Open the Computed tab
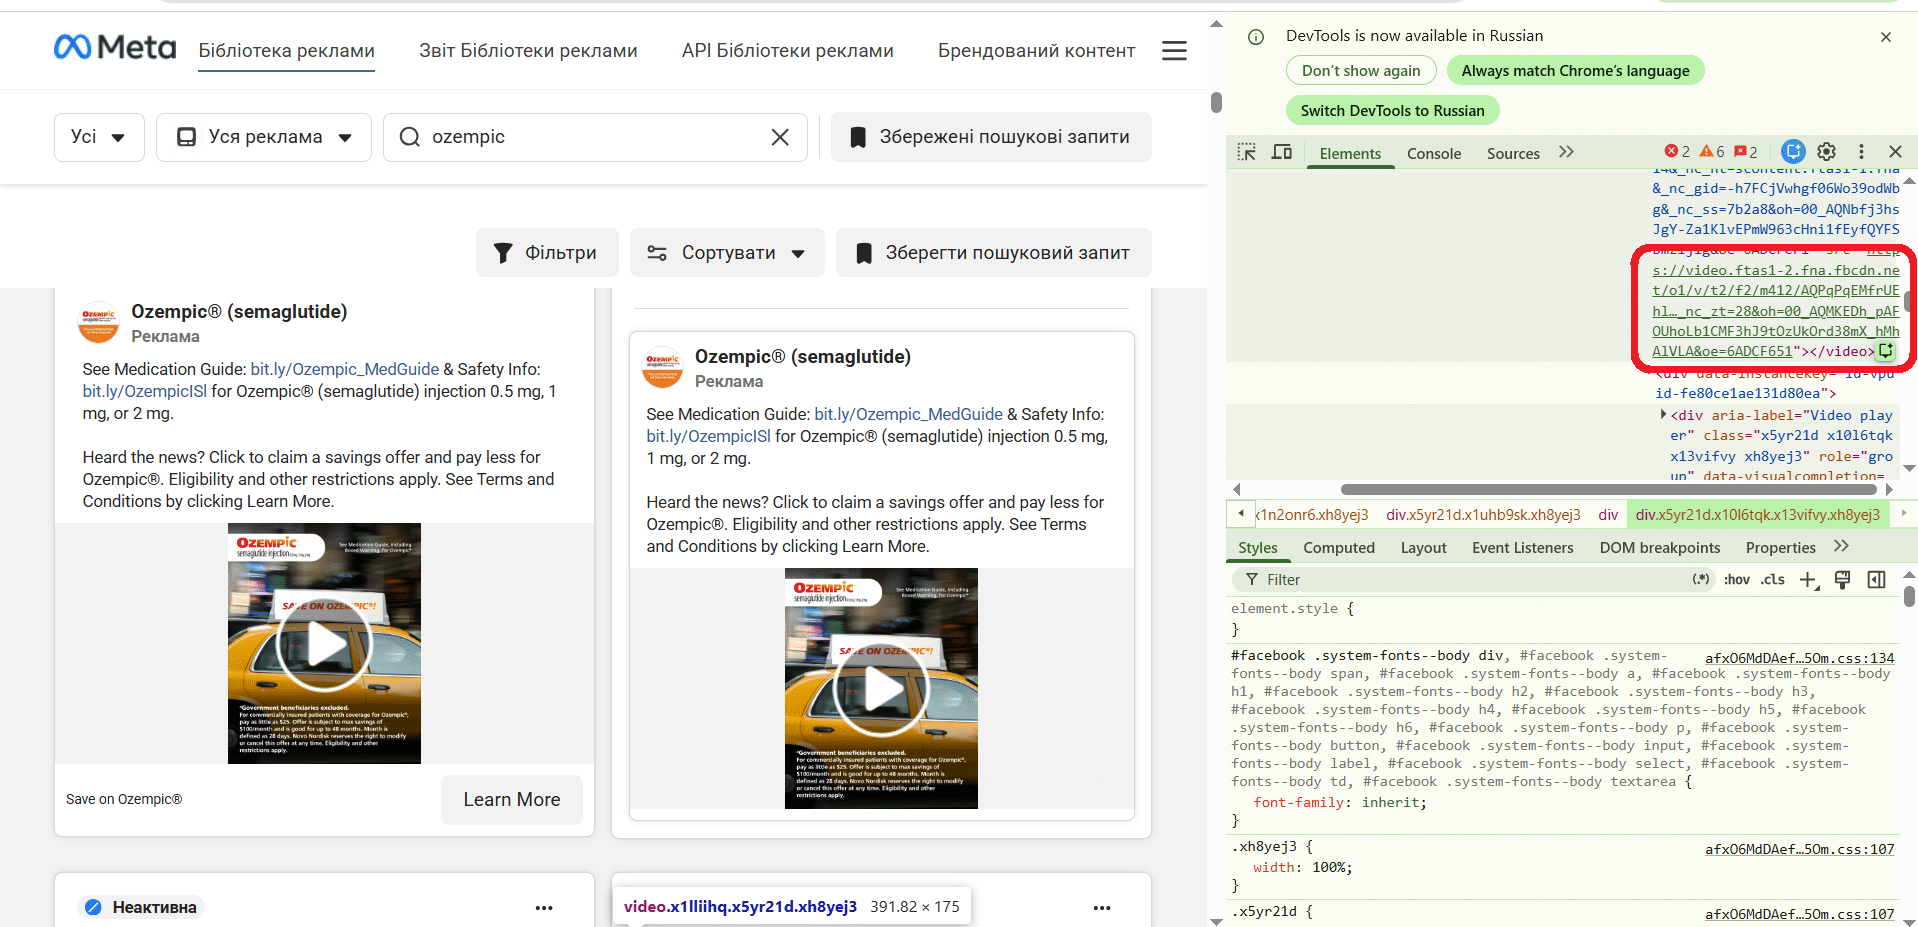 click(x=1339, y=548)
